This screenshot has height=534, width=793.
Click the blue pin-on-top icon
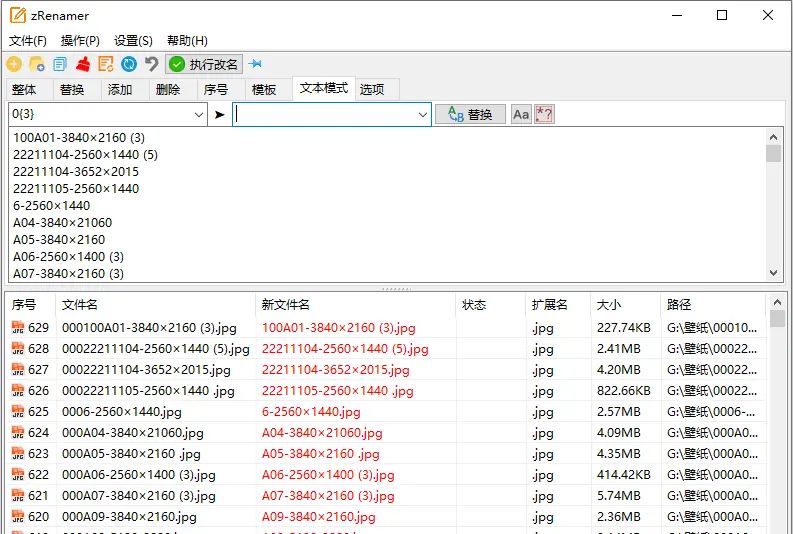[256, 64]
